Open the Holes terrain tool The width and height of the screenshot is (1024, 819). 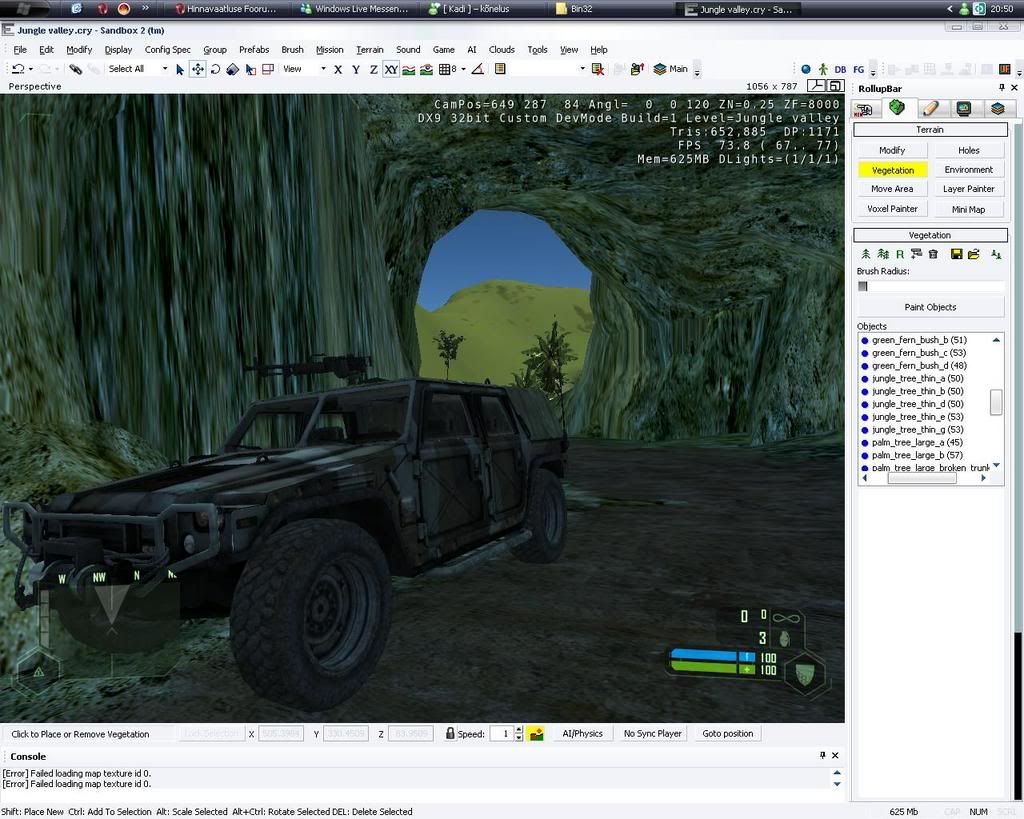968,150
